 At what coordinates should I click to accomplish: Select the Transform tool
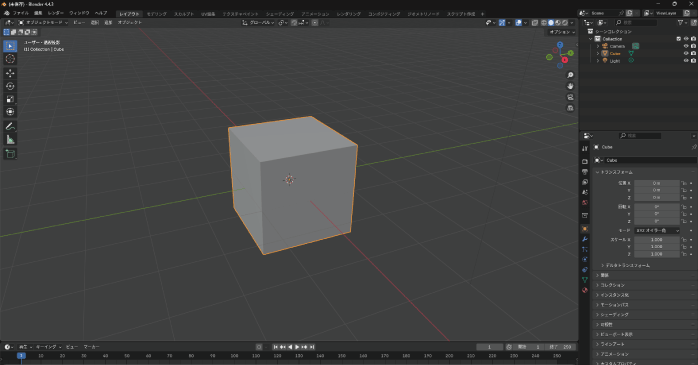(x=10, y=112)
